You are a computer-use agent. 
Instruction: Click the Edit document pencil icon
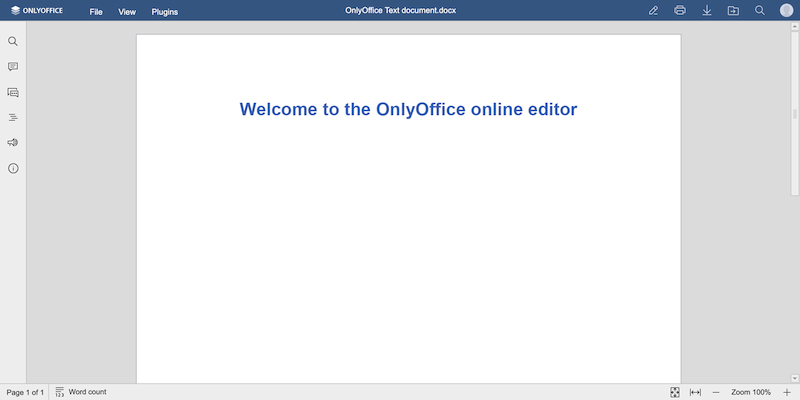[653, 11]
